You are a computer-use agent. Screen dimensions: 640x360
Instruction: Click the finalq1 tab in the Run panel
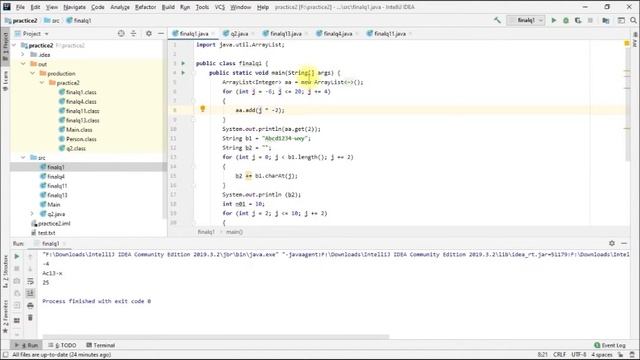point(51,243)
